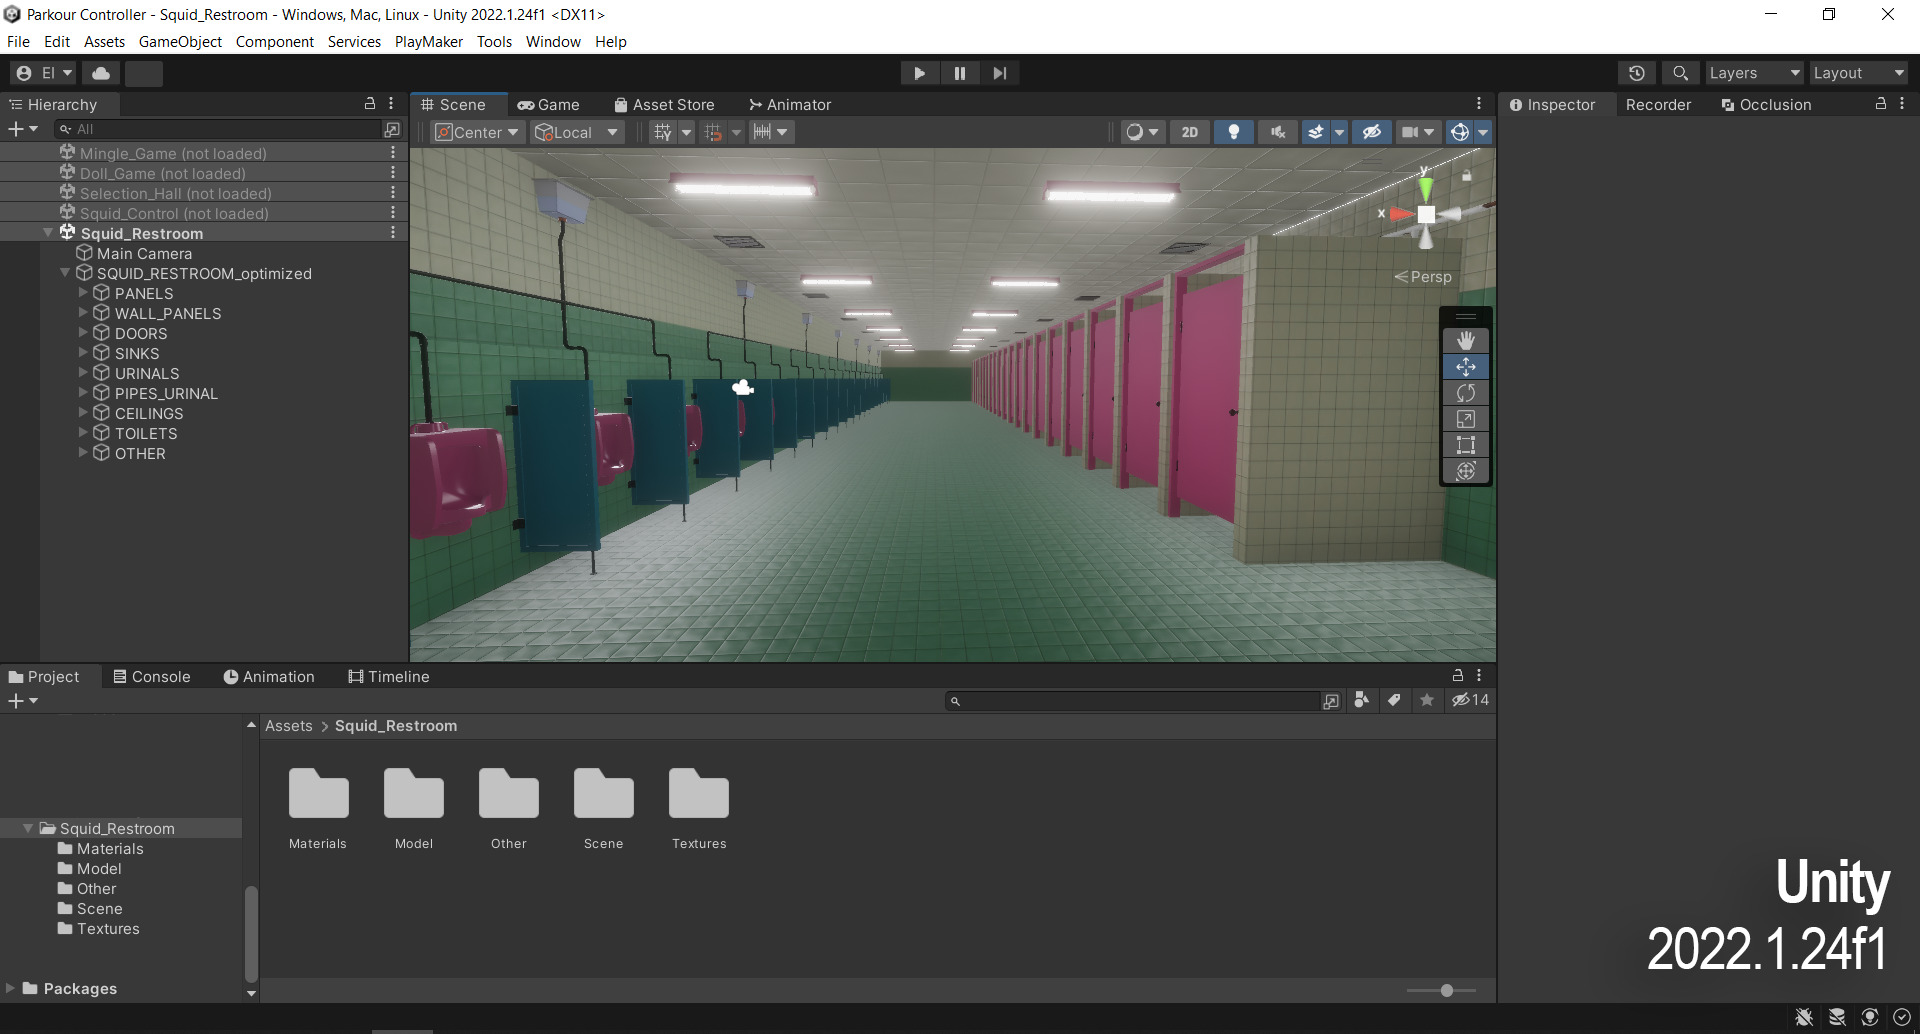The height and width of the screenshot is (1034, 1920).
Task: Toggle scene lighting on or off
Action: (1234, 132)
